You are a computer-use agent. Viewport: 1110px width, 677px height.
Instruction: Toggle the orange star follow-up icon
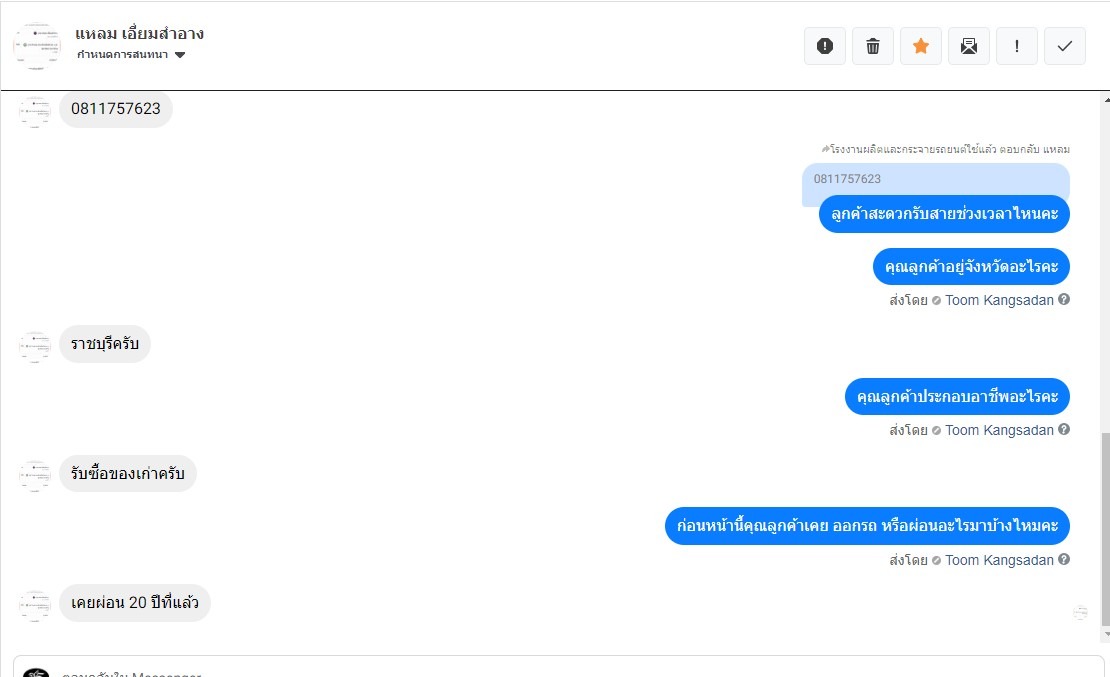921,46
